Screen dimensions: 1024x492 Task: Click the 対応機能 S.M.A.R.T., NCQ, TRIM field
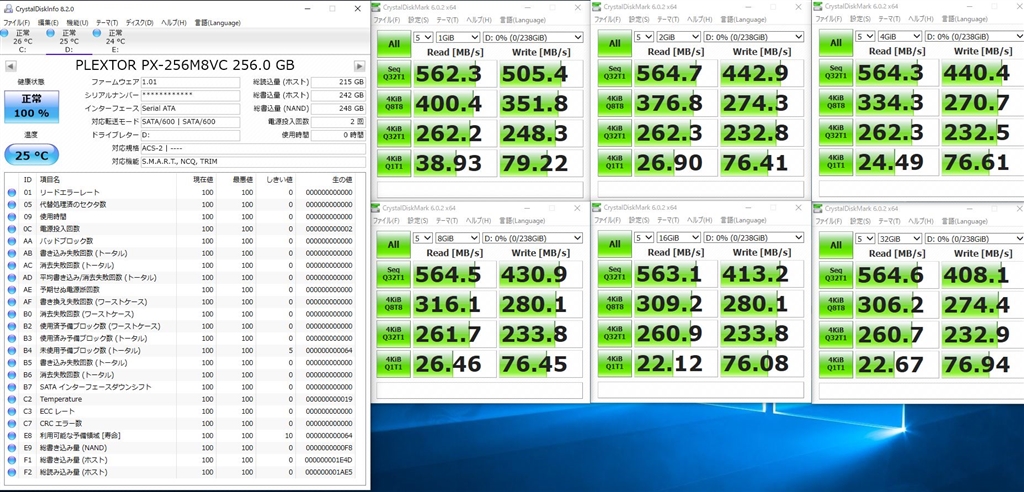(253, 161)
